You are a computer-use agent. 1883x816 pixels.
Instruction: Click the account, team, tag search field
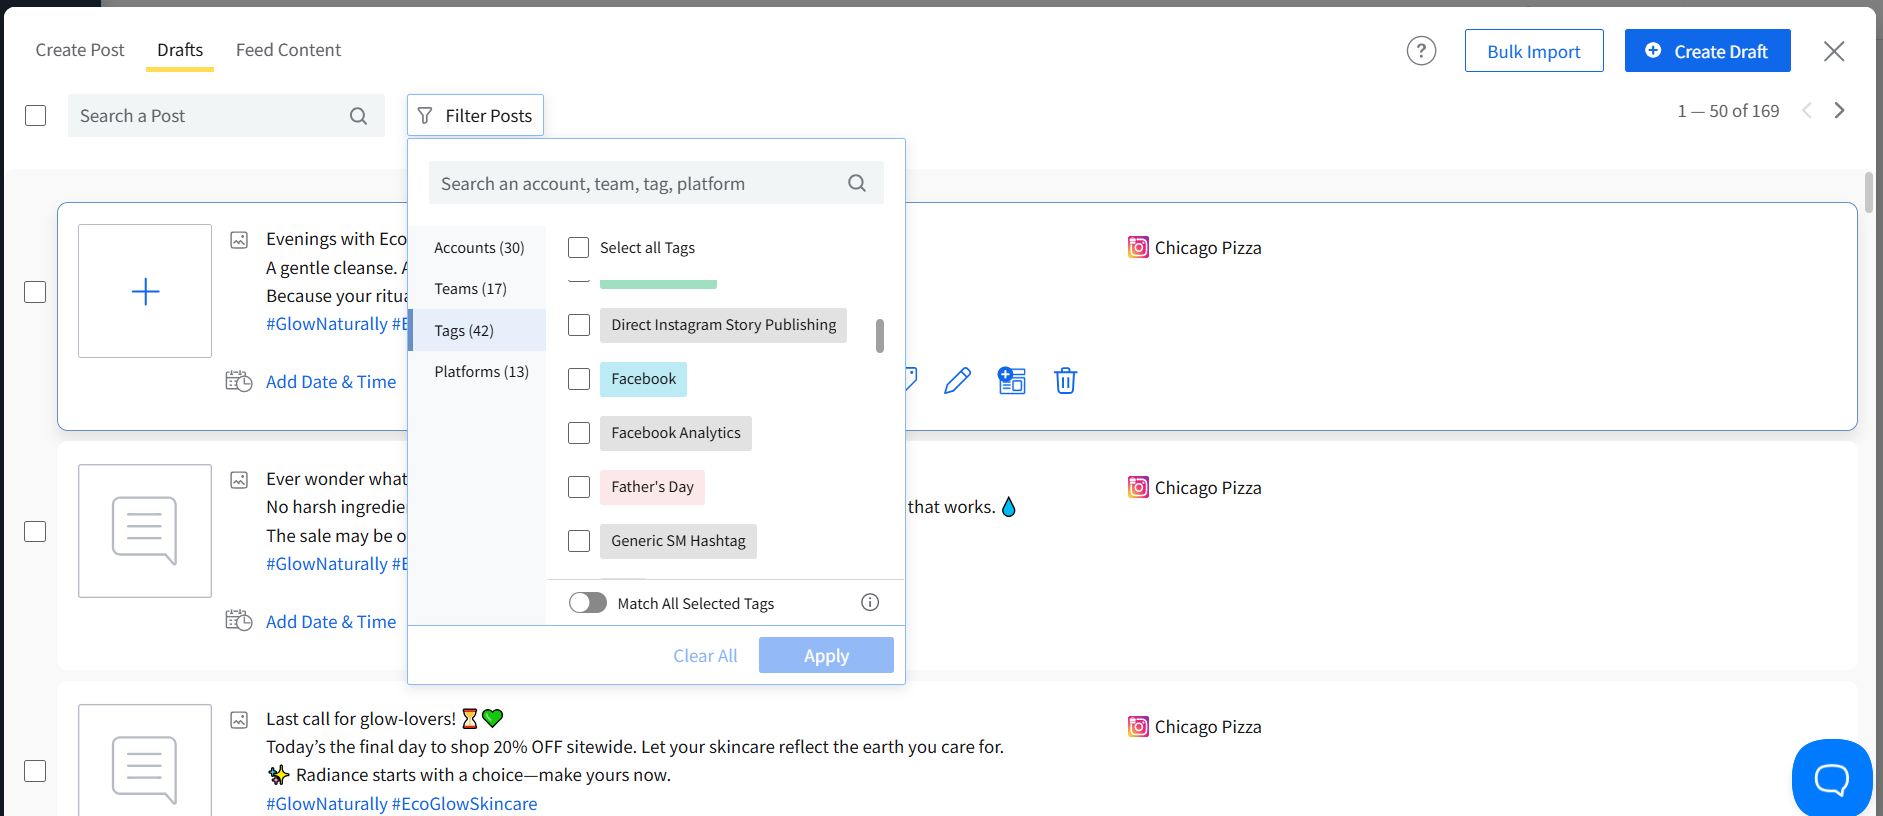pos(640,184)
